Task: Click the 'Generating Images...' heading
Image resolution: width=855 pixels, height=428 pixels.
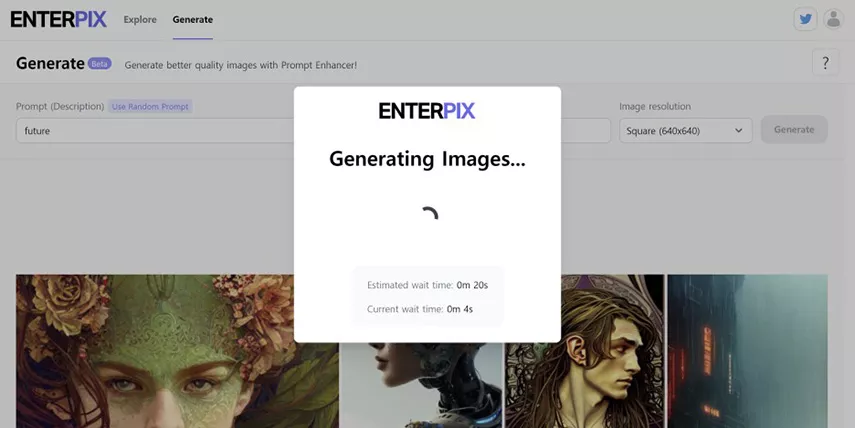Action: [427, 159]
